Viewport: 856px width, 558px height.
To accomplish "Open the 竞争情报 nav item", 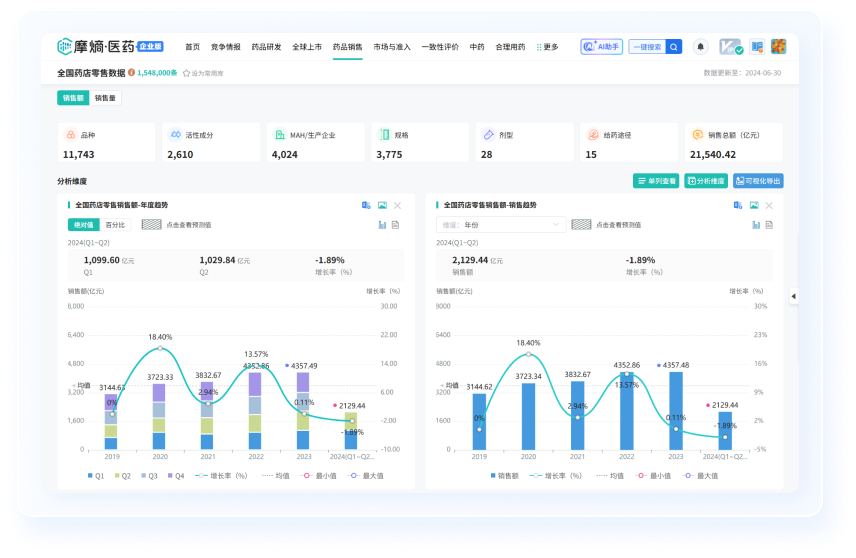I will coord(225,47).
